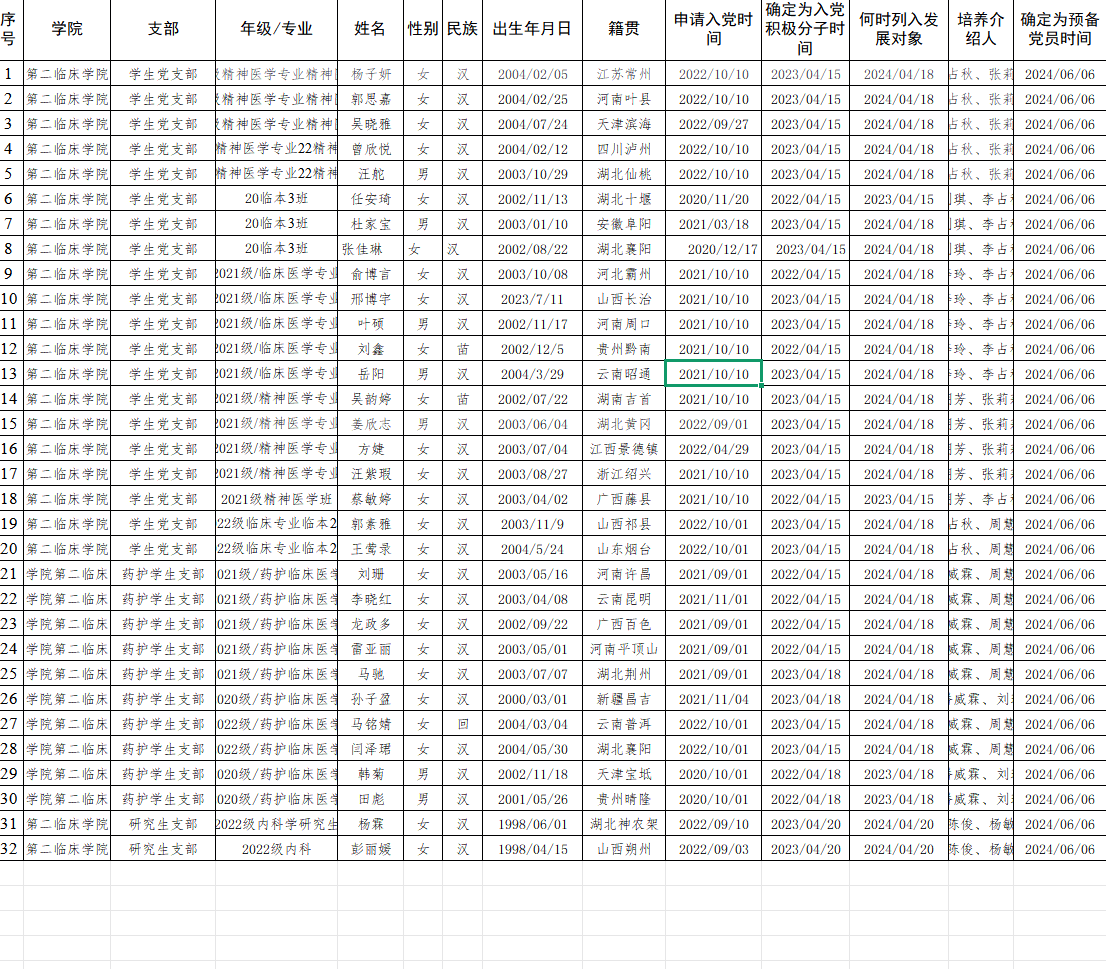Click the birth date 2000/03/01
The height and width of the screenshot is (969, 1106).
pyautogui.click(x=532, y=699)
